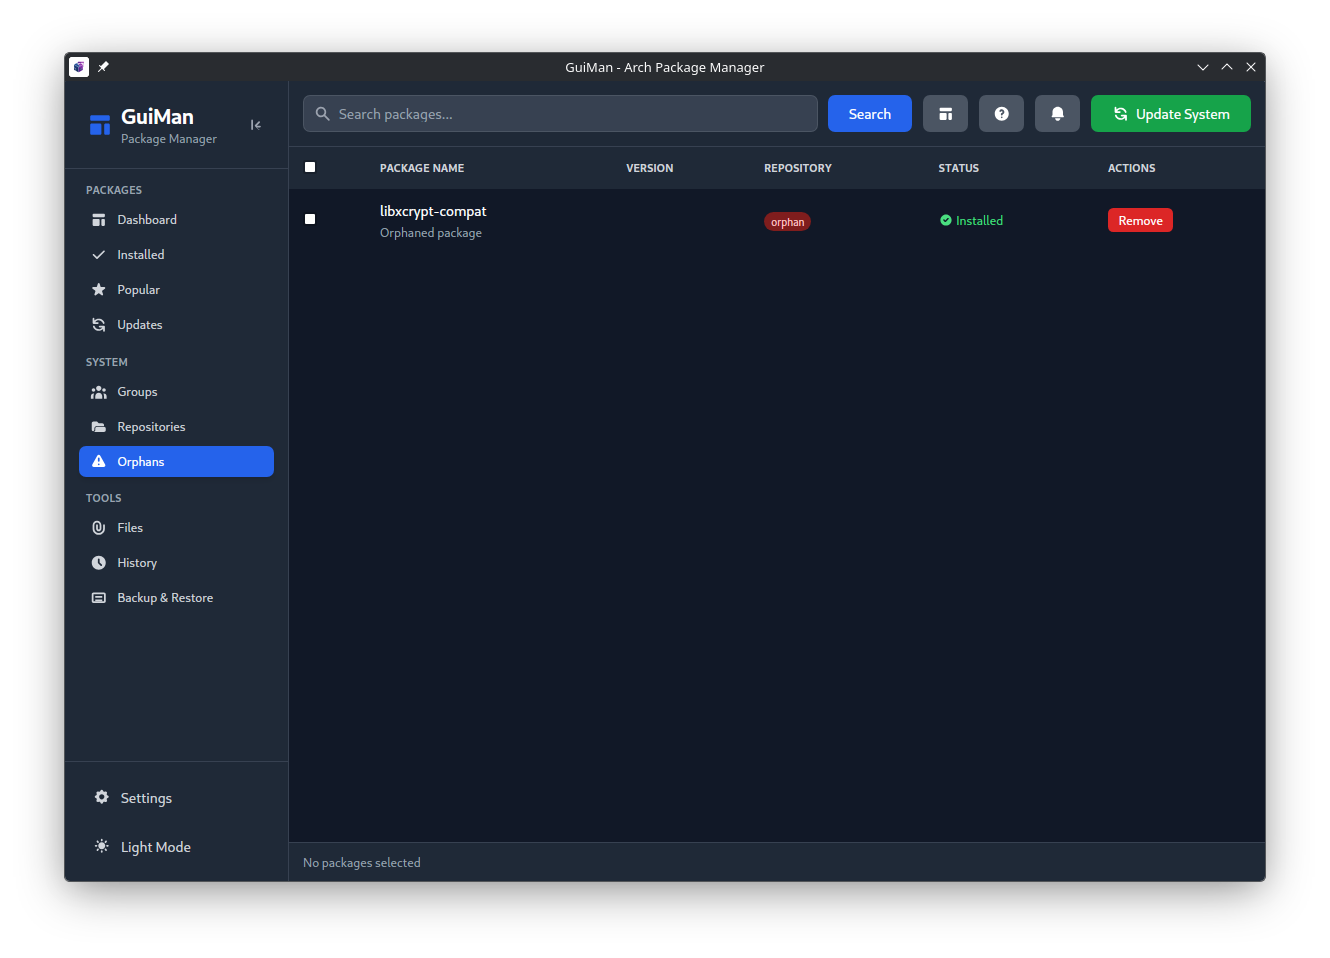Click the GuiMan app icon in title bar
Image resolution: width=1330 pixels, height=958 pixels.
[79, 67]
